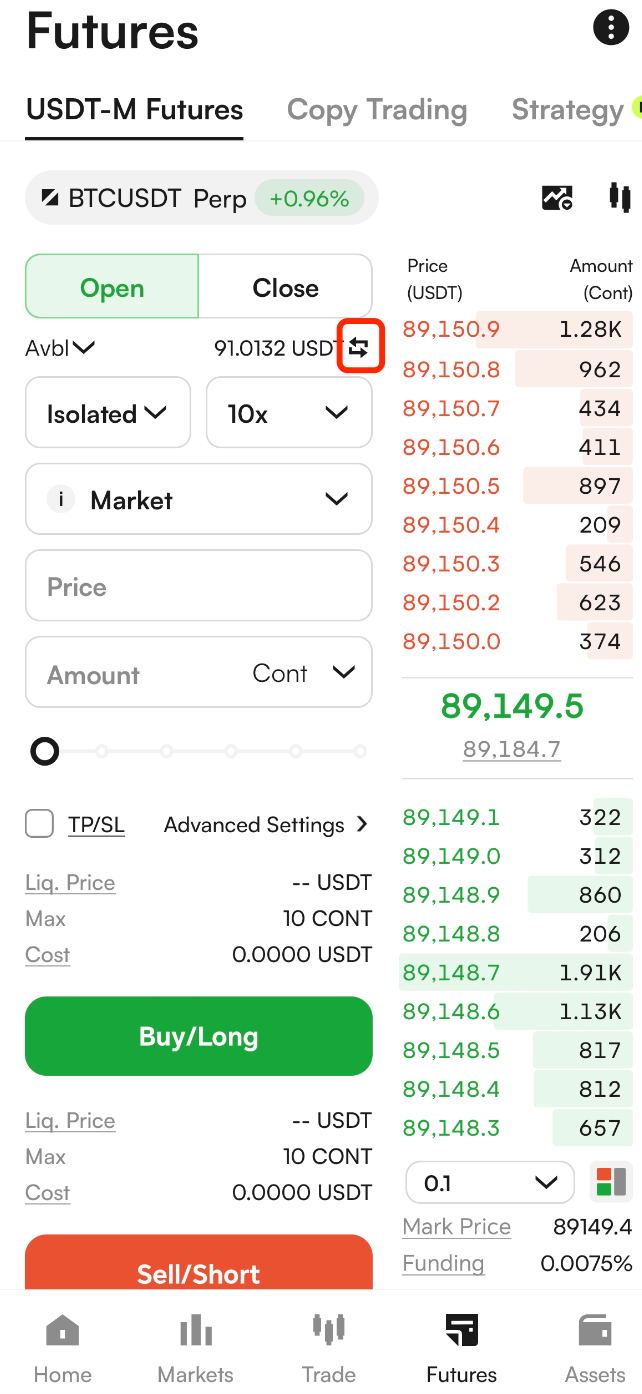Open Advanced Settings
Screen dimensions: 642x1394
(x=265, y=825)
